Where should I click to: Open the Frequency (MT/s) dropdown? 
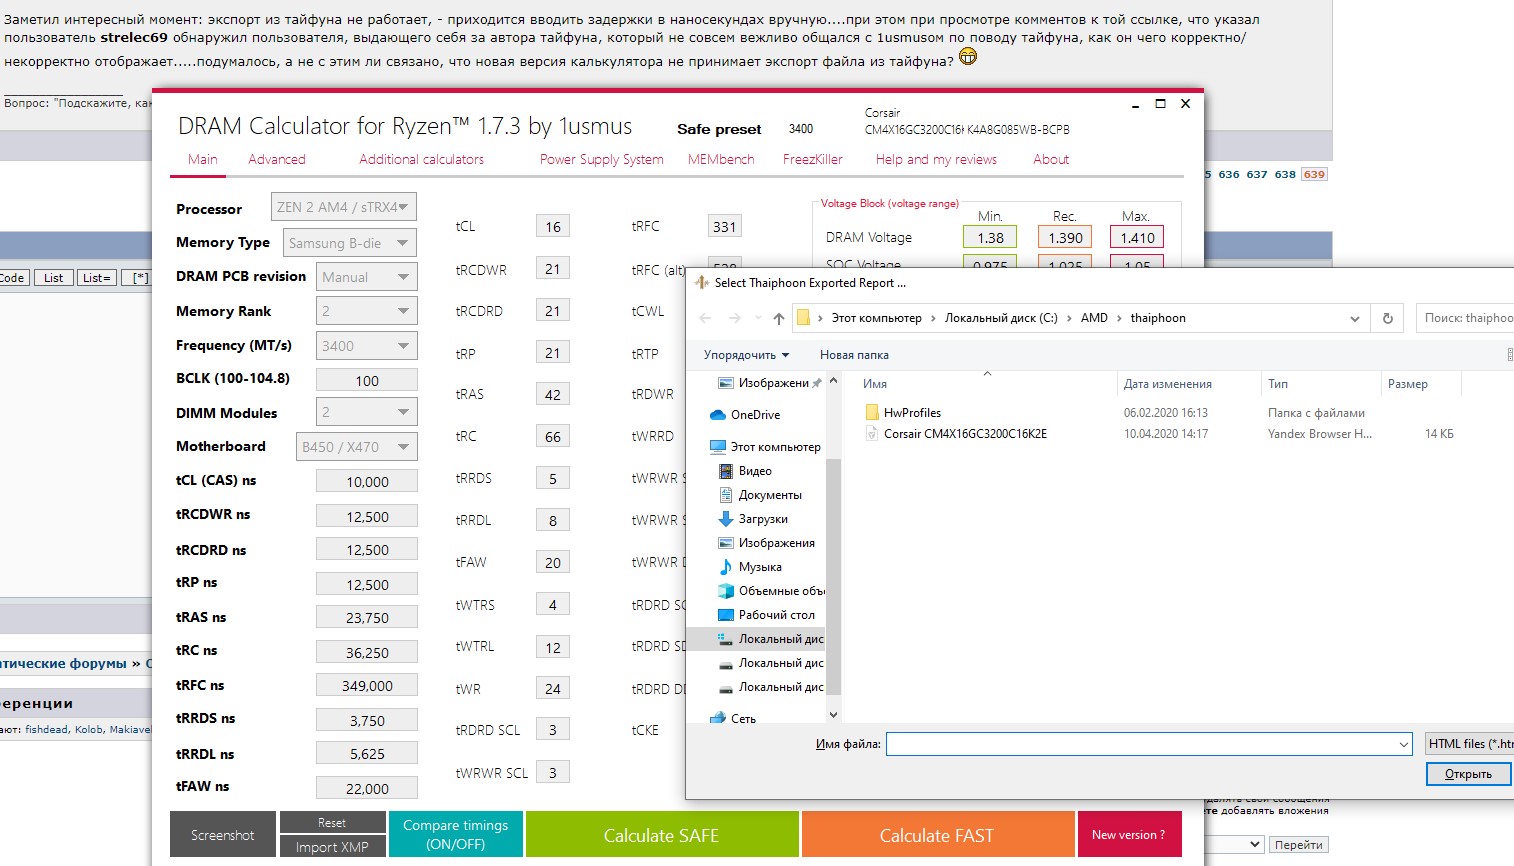367,346
